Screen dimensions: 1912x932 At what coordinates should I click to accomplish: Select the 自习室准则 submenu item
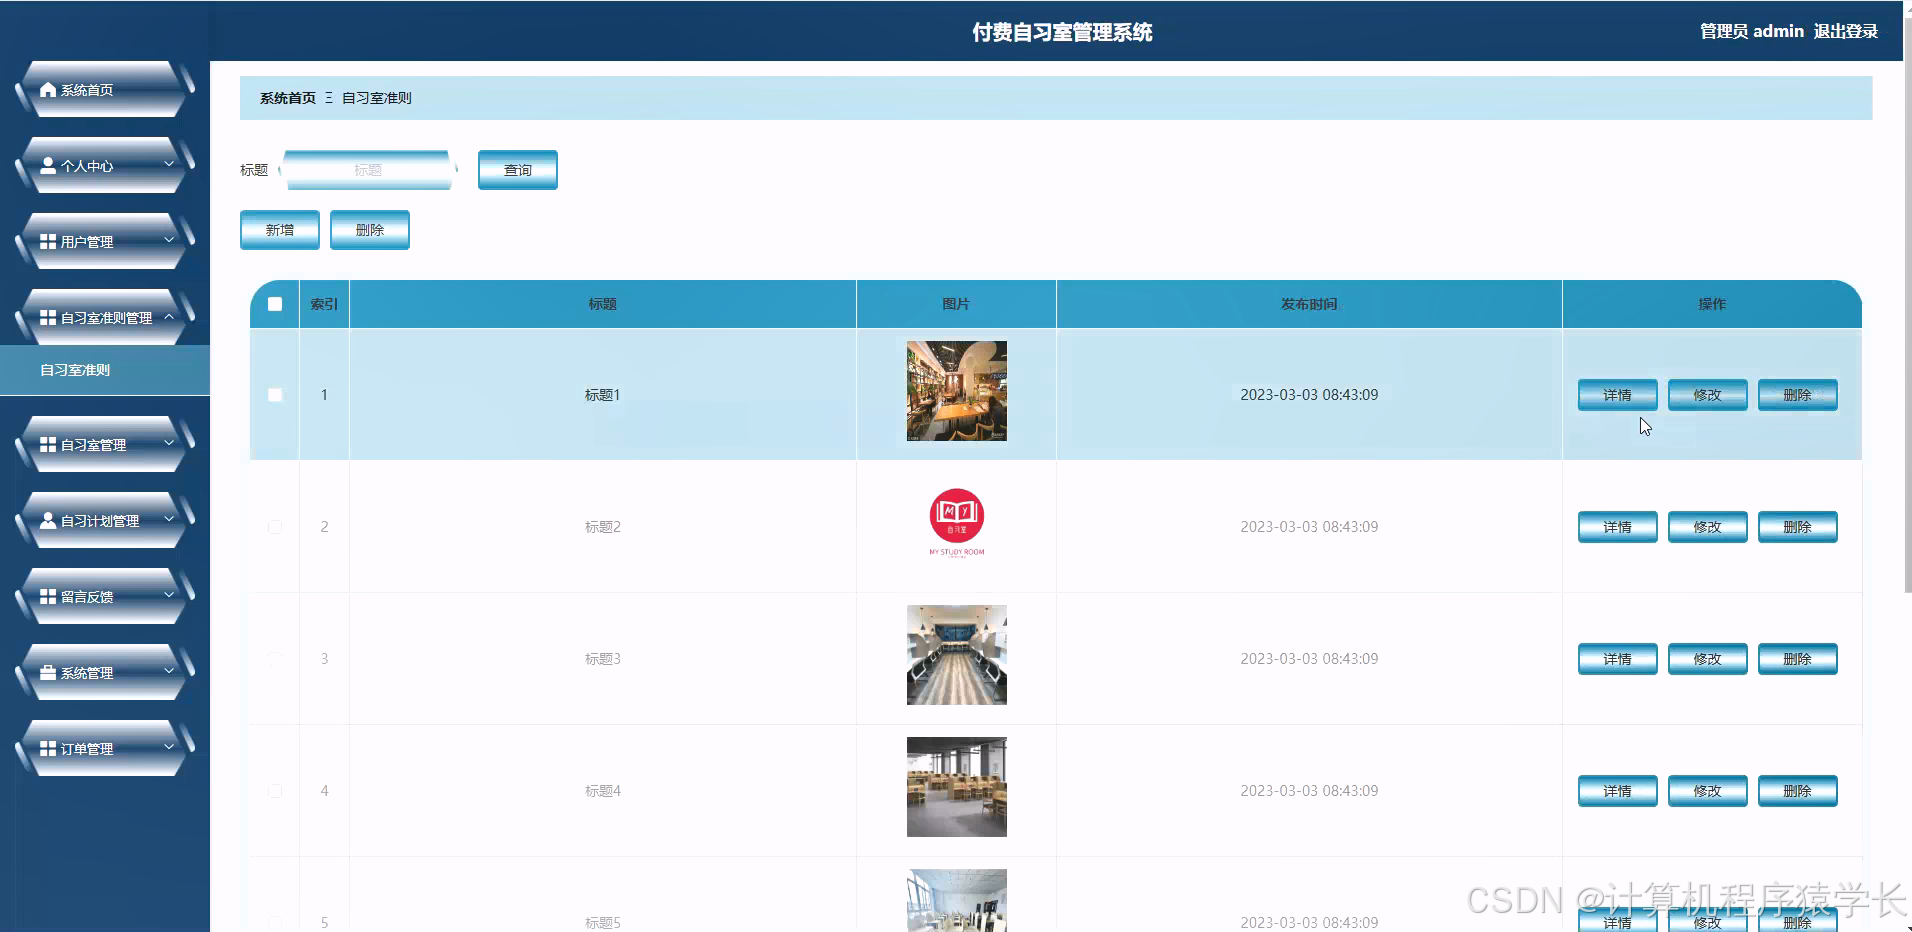pos(105,370)
